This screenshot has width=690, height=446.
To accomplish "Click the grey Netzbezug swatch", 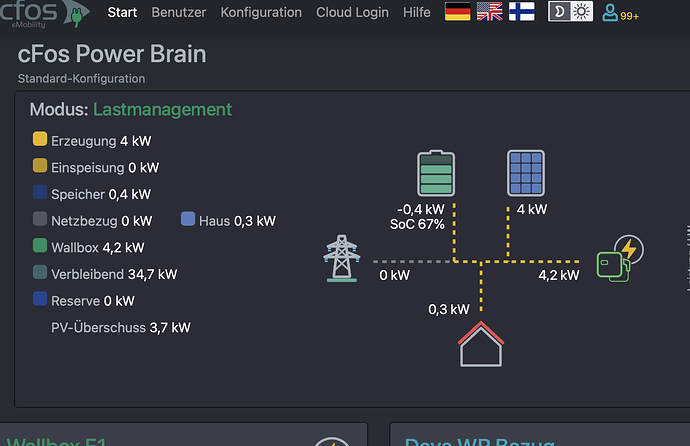I will [40, 219].
